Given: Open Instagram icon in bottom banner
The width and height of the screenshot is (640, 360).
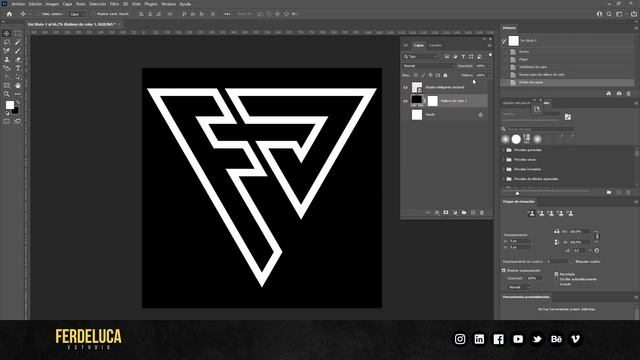Looking at the screenshot, I should coord(460,339).
